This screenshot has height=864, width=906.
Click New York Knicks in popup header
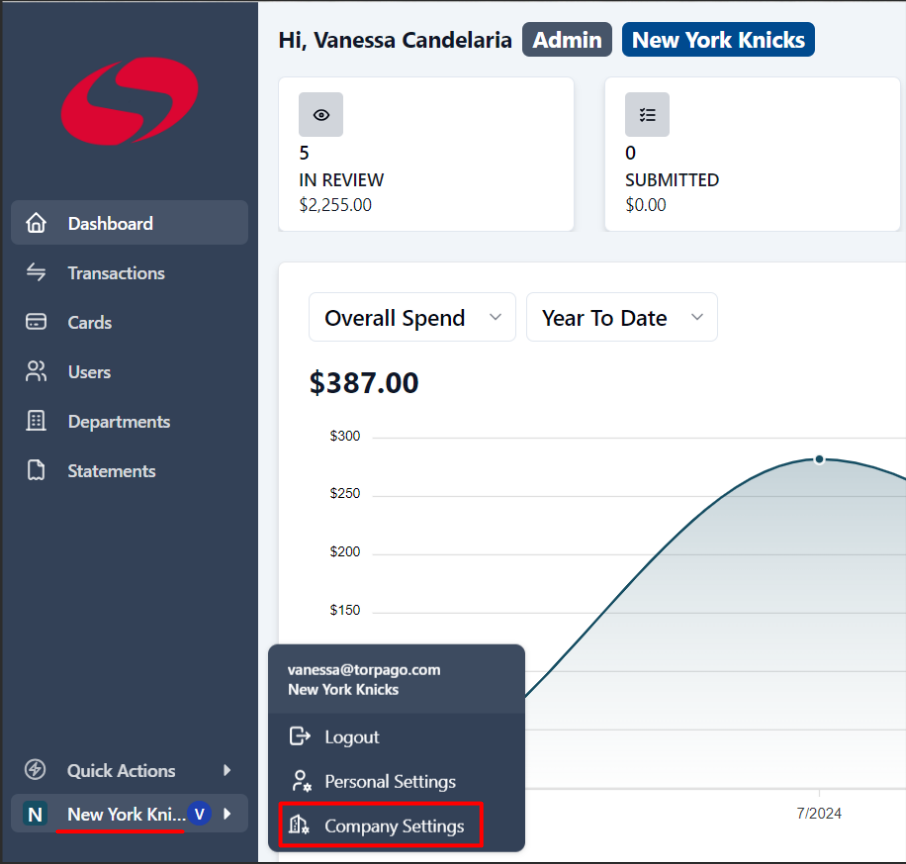pos(343,689)
